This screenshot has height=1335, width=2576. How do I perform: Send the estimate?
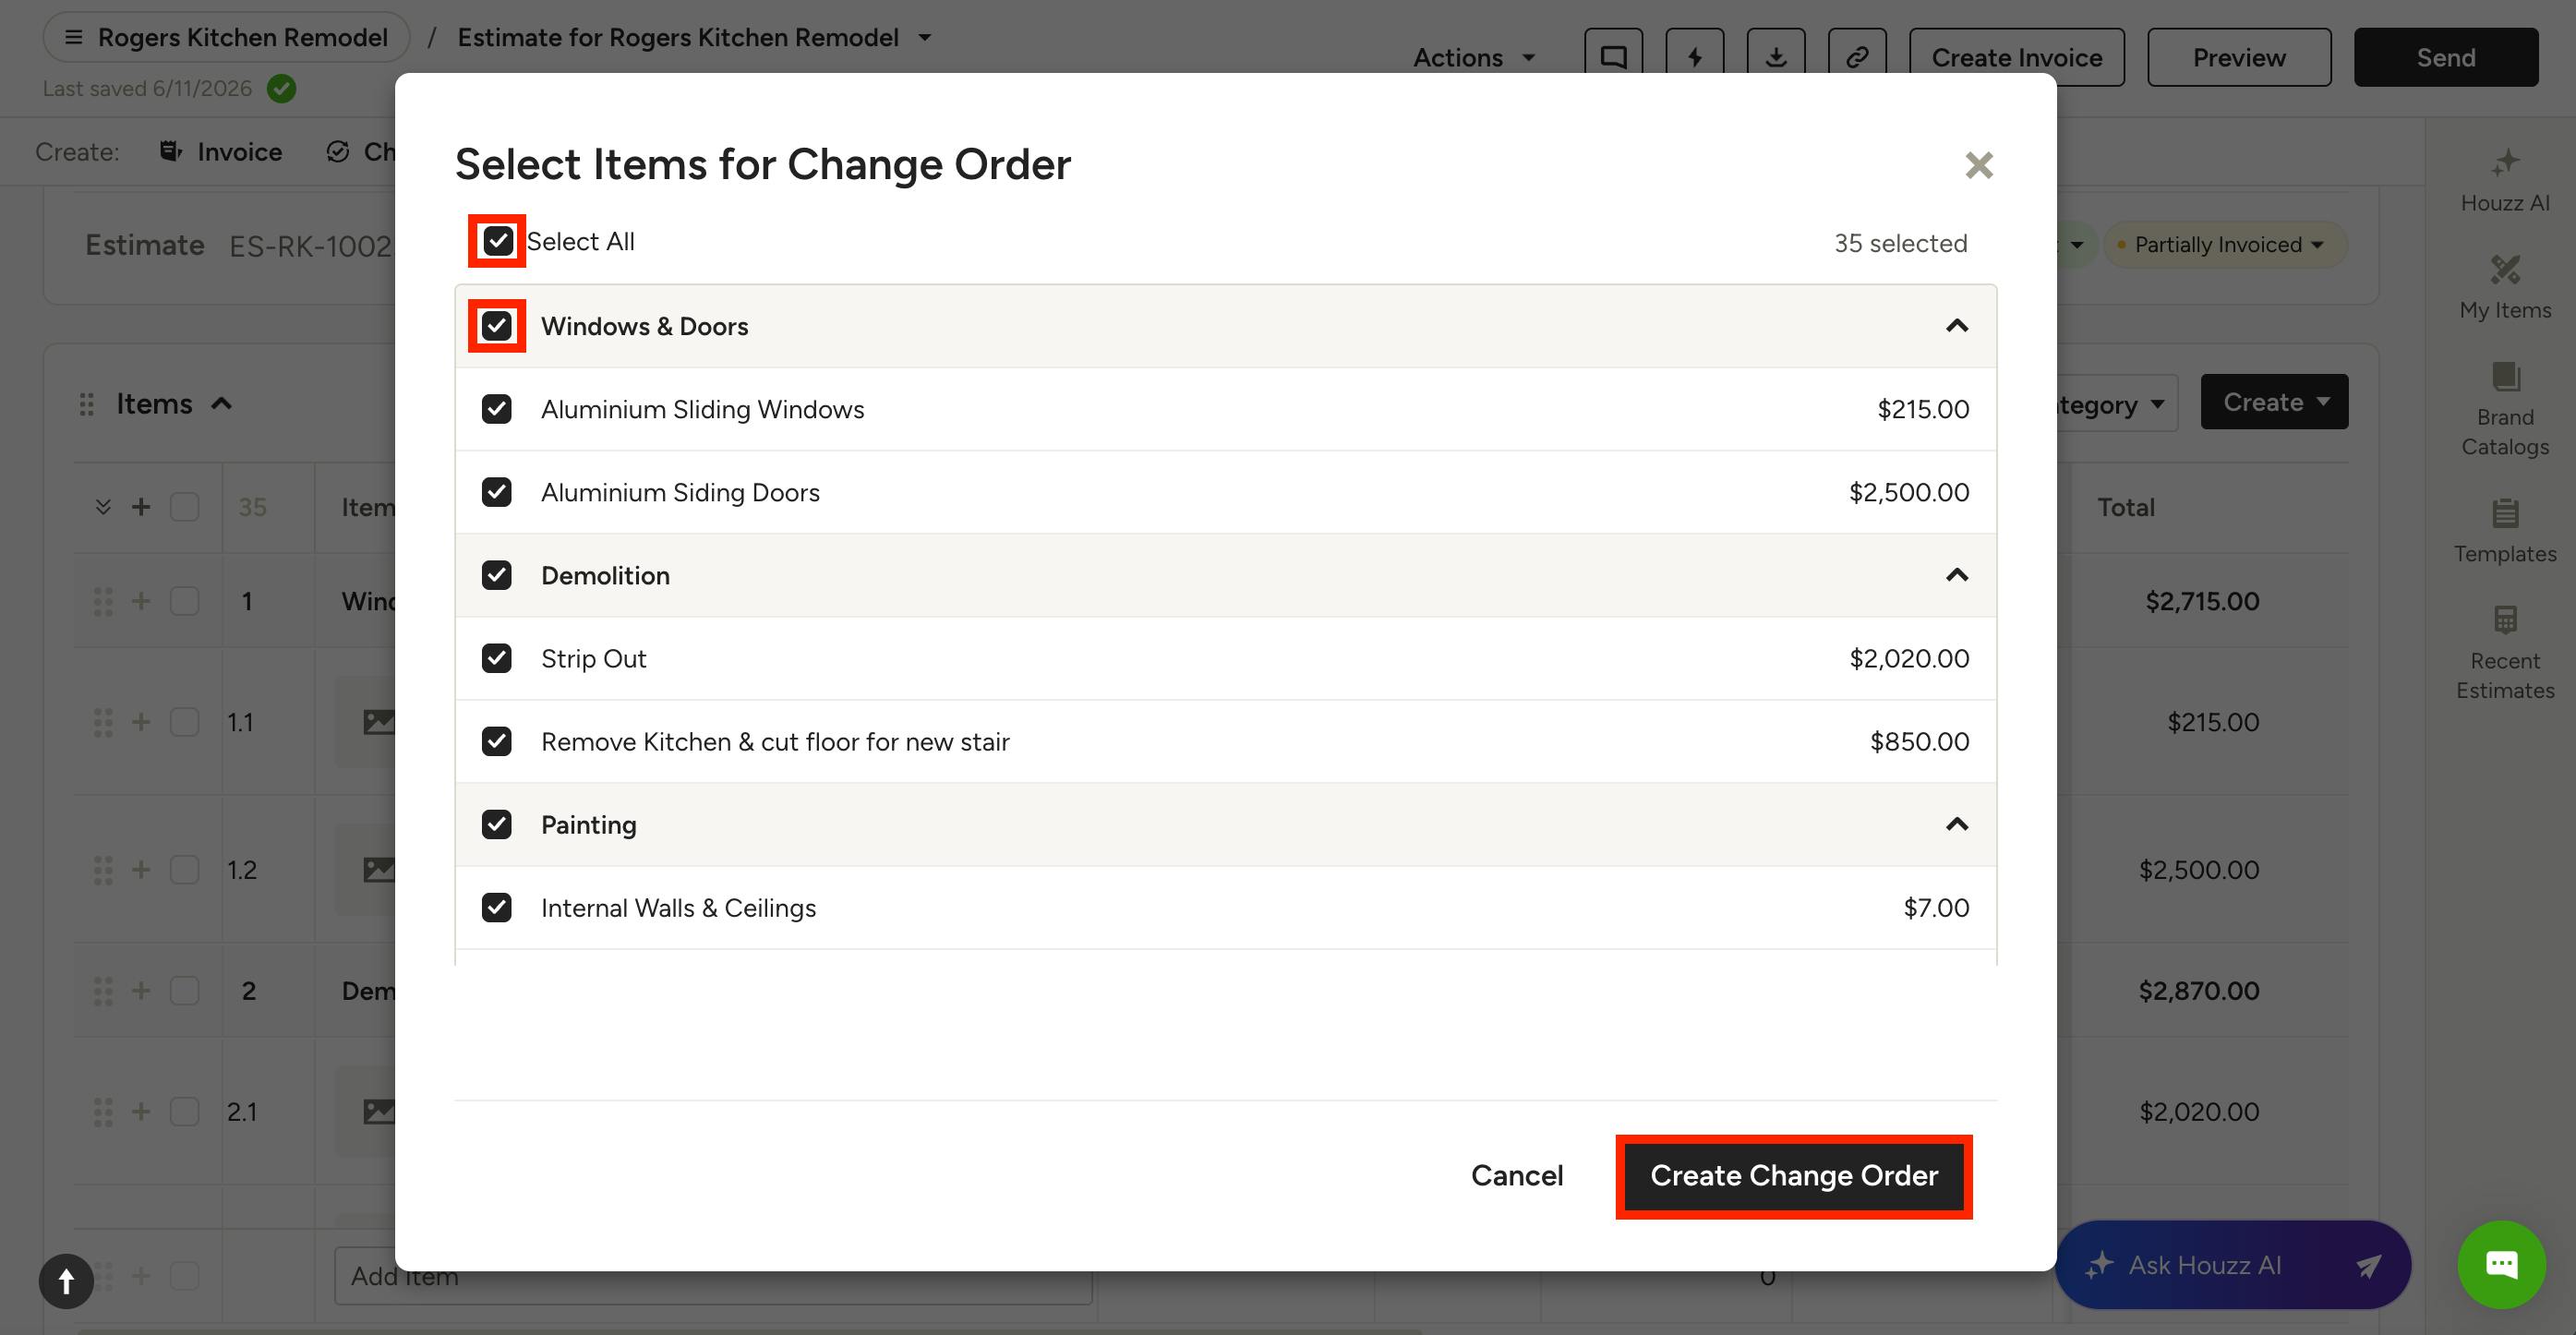[2445, 57]
